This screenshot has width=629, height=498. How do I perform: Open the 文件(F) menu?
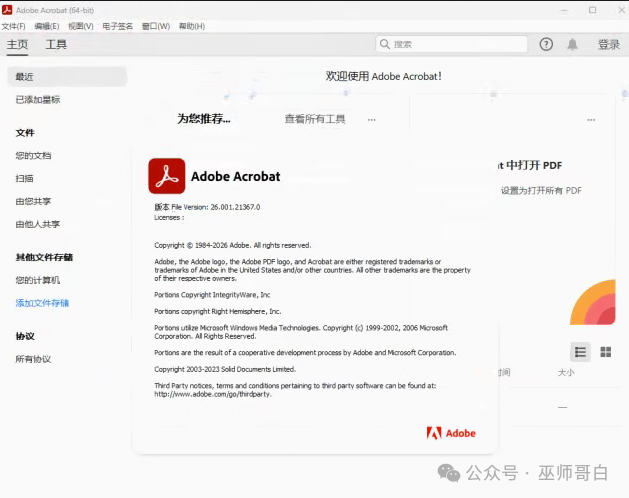click(x=13, y=26)
